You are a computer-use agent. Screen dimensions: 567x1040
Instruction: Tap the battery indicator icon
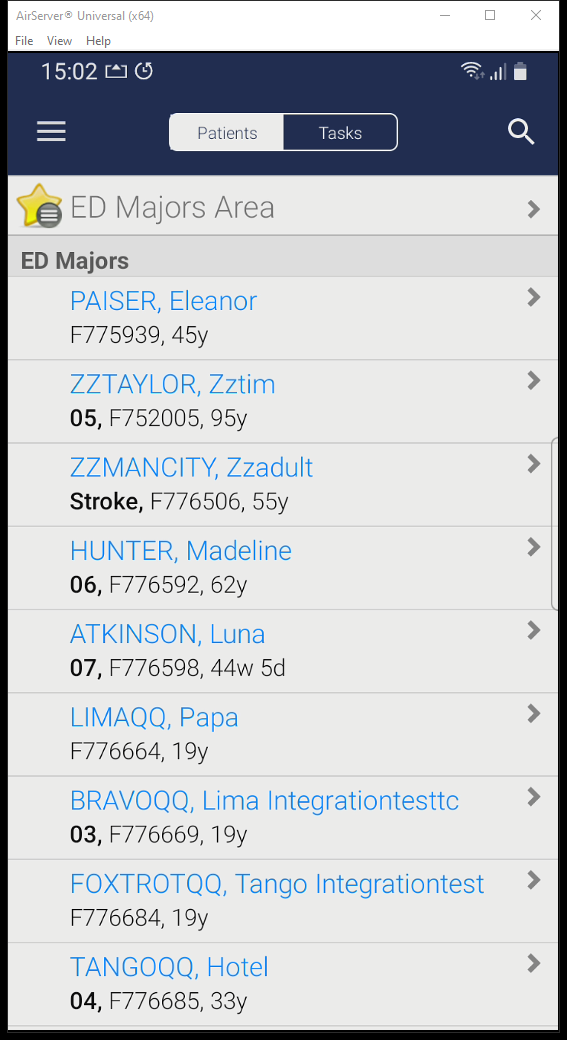coord(521,71)
